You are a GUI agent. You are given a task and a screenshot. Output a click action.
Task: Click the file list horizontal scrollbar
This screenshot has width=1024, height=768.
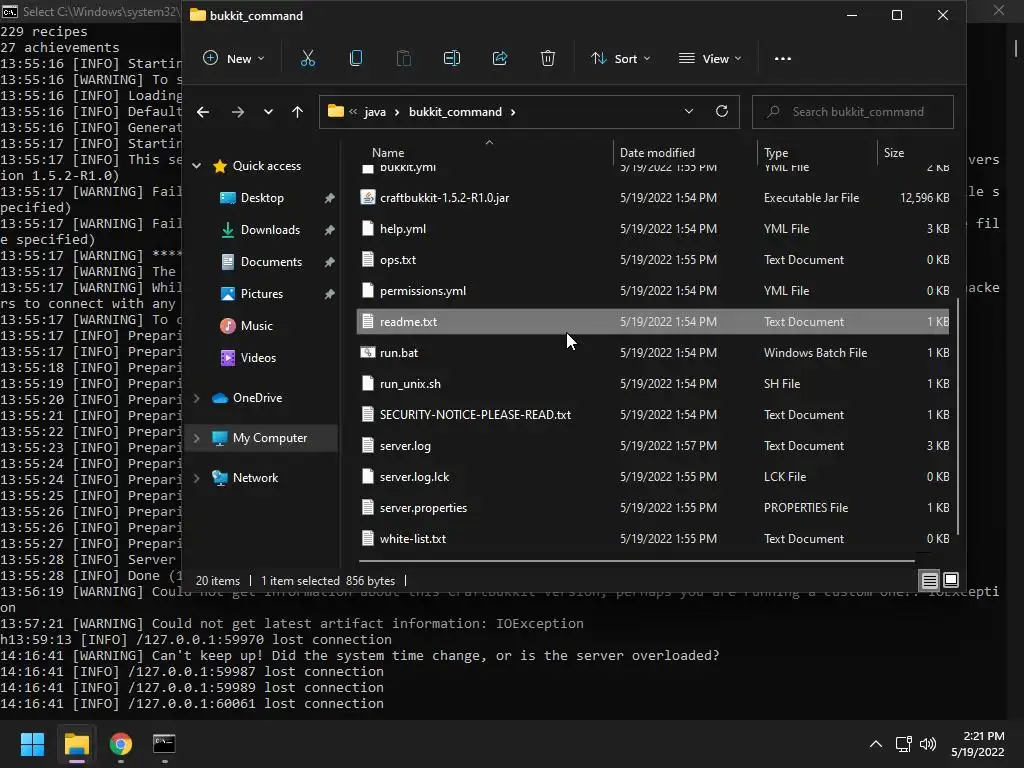point(636,560)
